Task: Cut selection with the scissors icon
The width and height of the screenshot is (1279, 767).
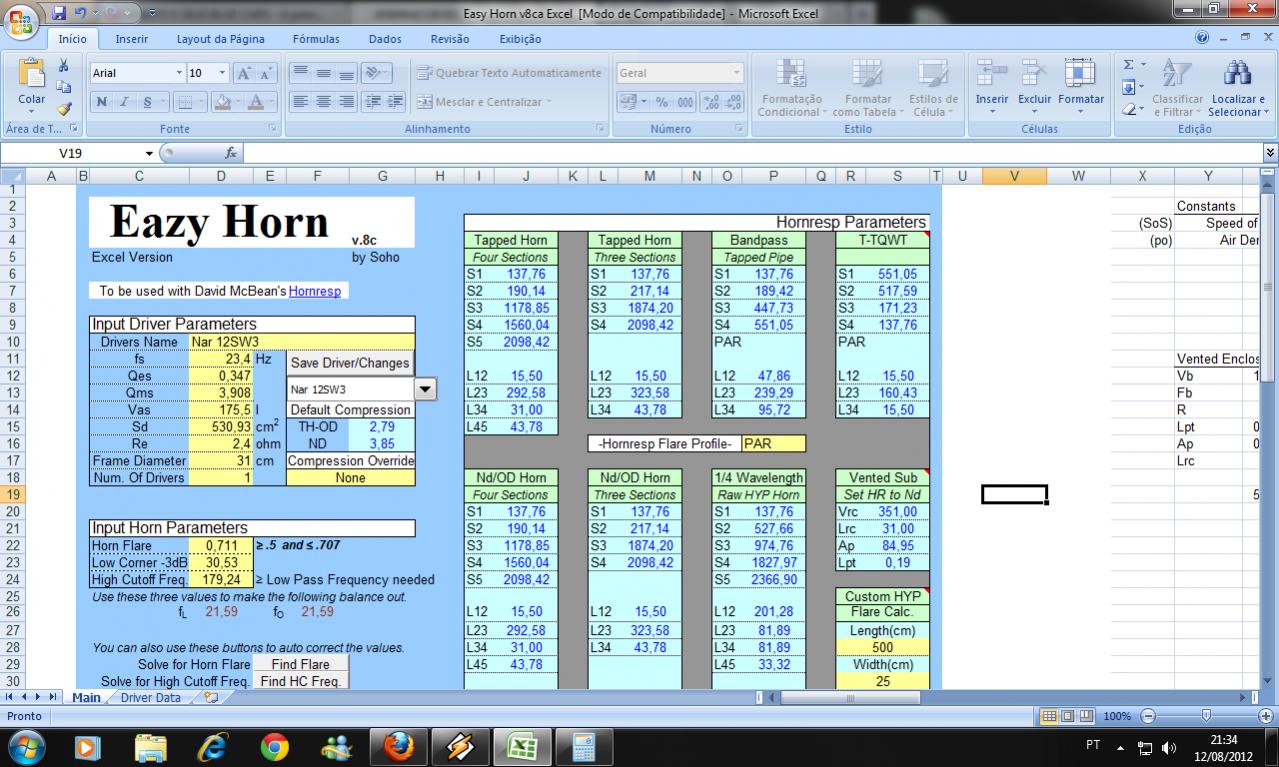Action: (63, 66)
